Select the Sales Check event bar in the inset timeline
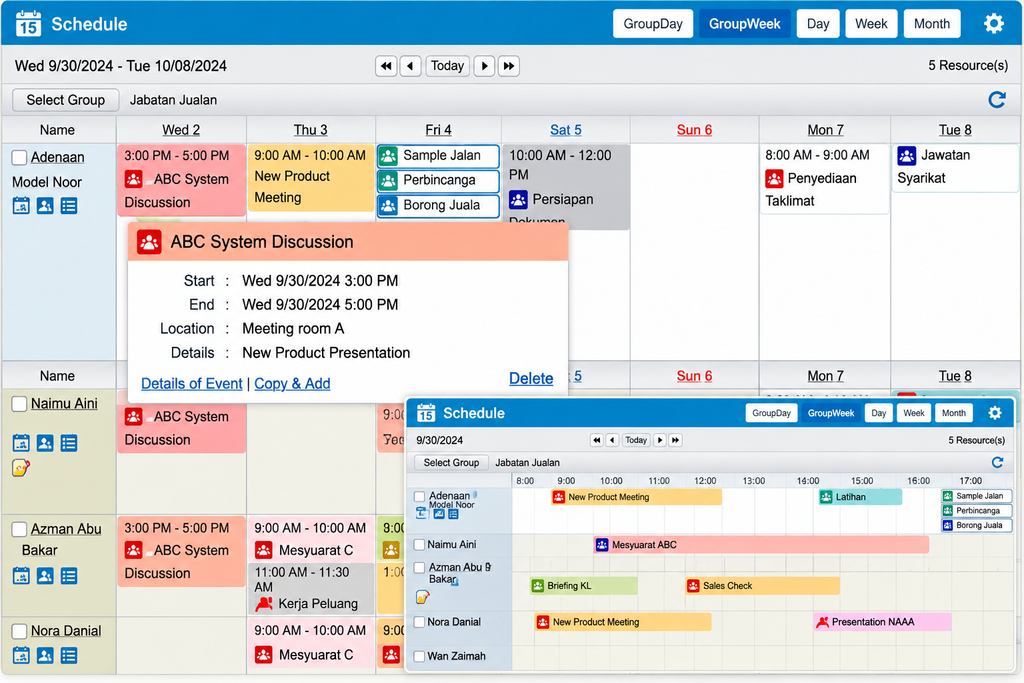The width and height of the screenshot is (1024, 683). [x=762, y=586]
